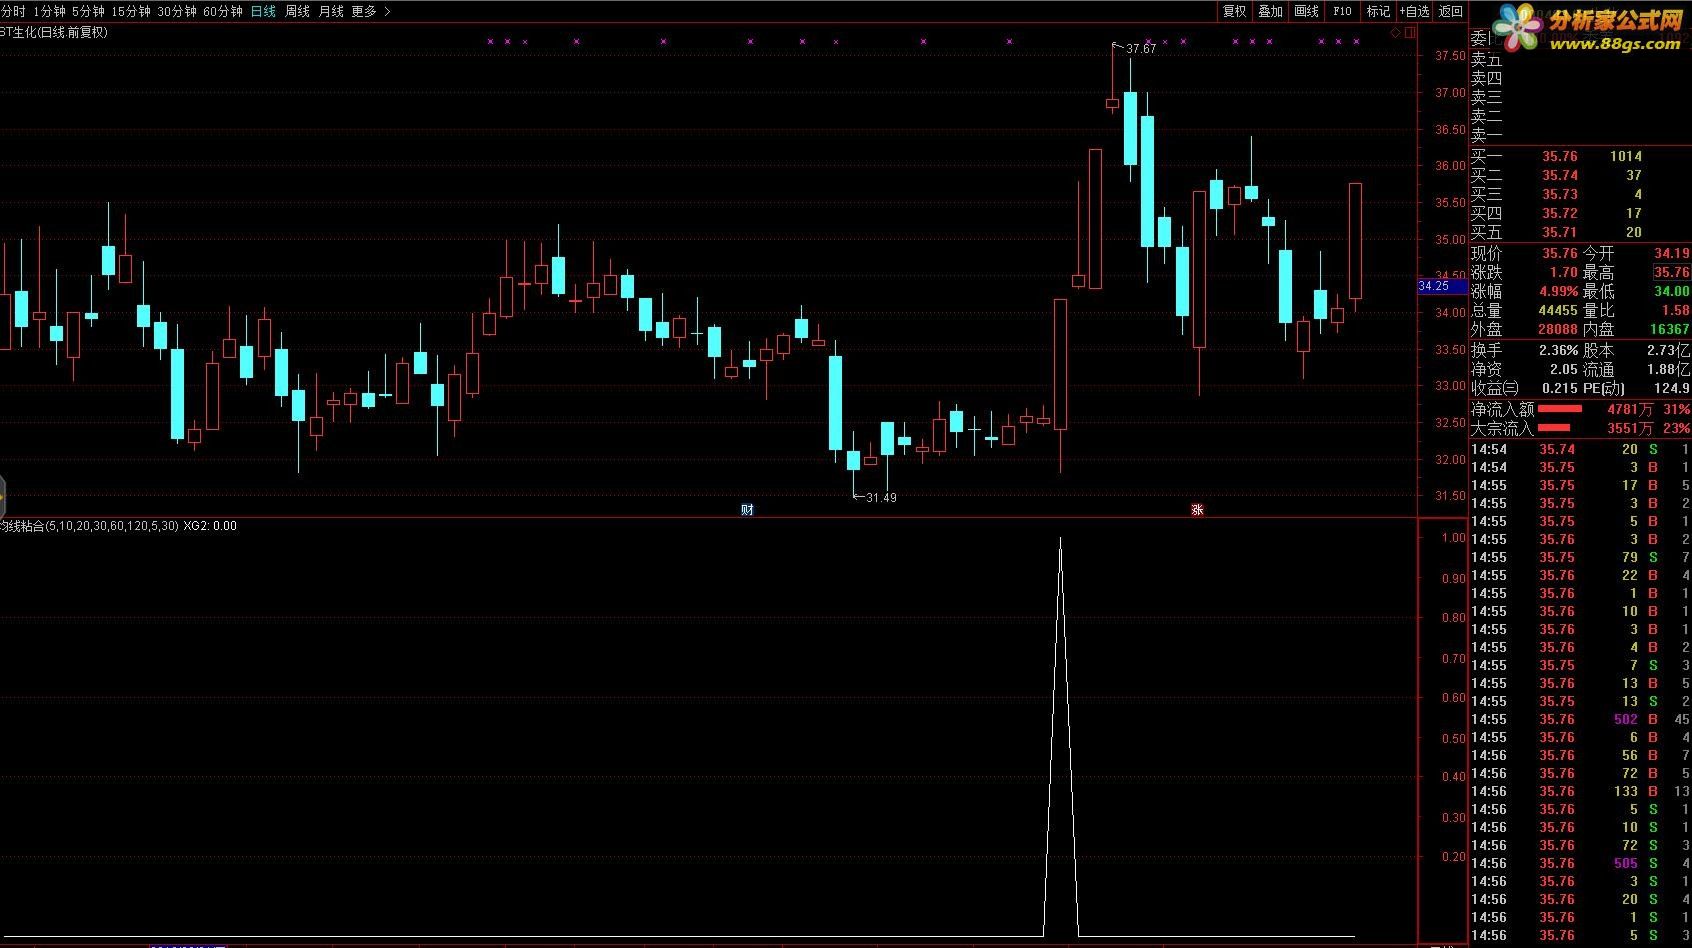
Task: Click the PE(动) 124.9 value
Action: click(x=1672, y=388)
